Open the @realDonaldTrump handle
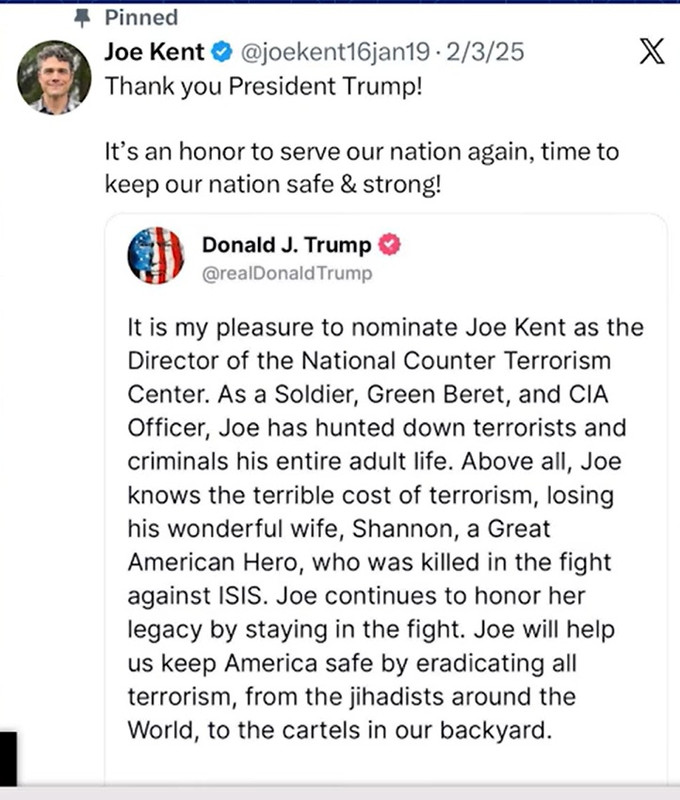 [287, 273]
